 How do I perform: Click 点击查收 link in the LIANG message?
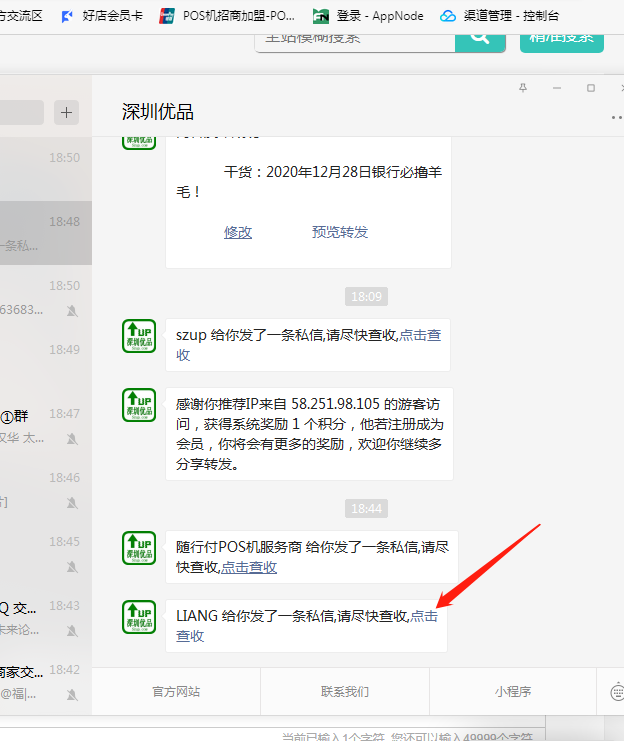pos(424,616)
